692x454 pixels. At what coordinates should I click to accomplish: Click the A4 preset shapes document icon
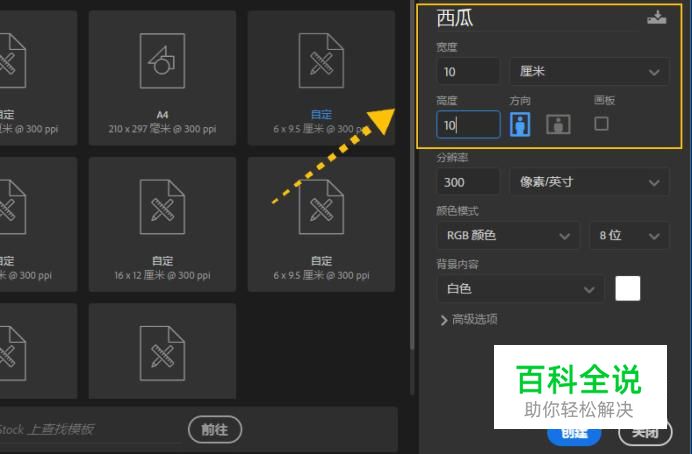[x=162, y=61]
